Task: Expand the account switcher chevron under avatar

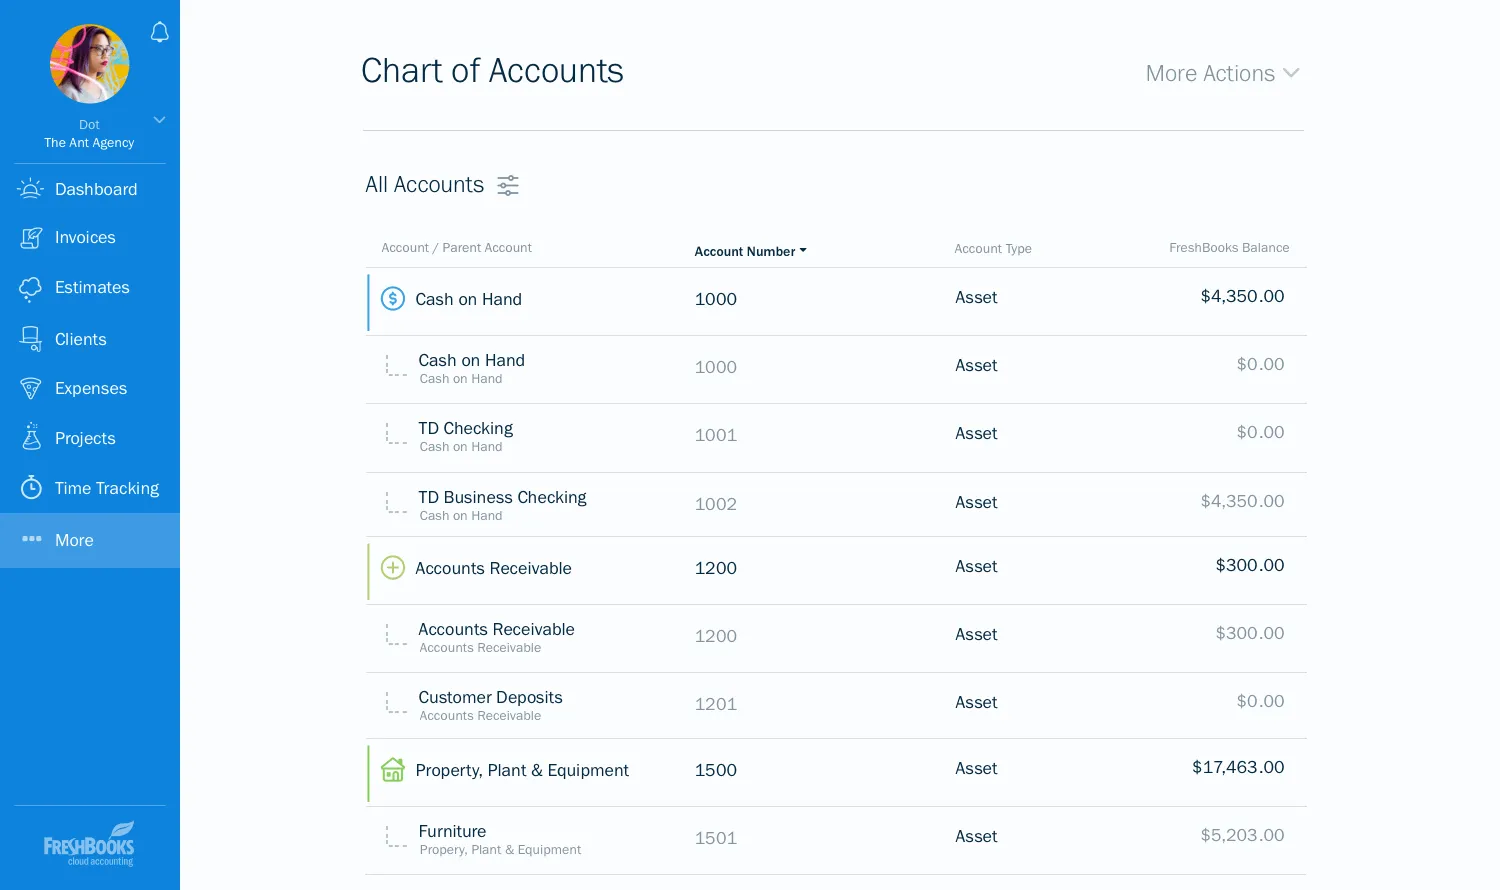Action: (159, 120)
